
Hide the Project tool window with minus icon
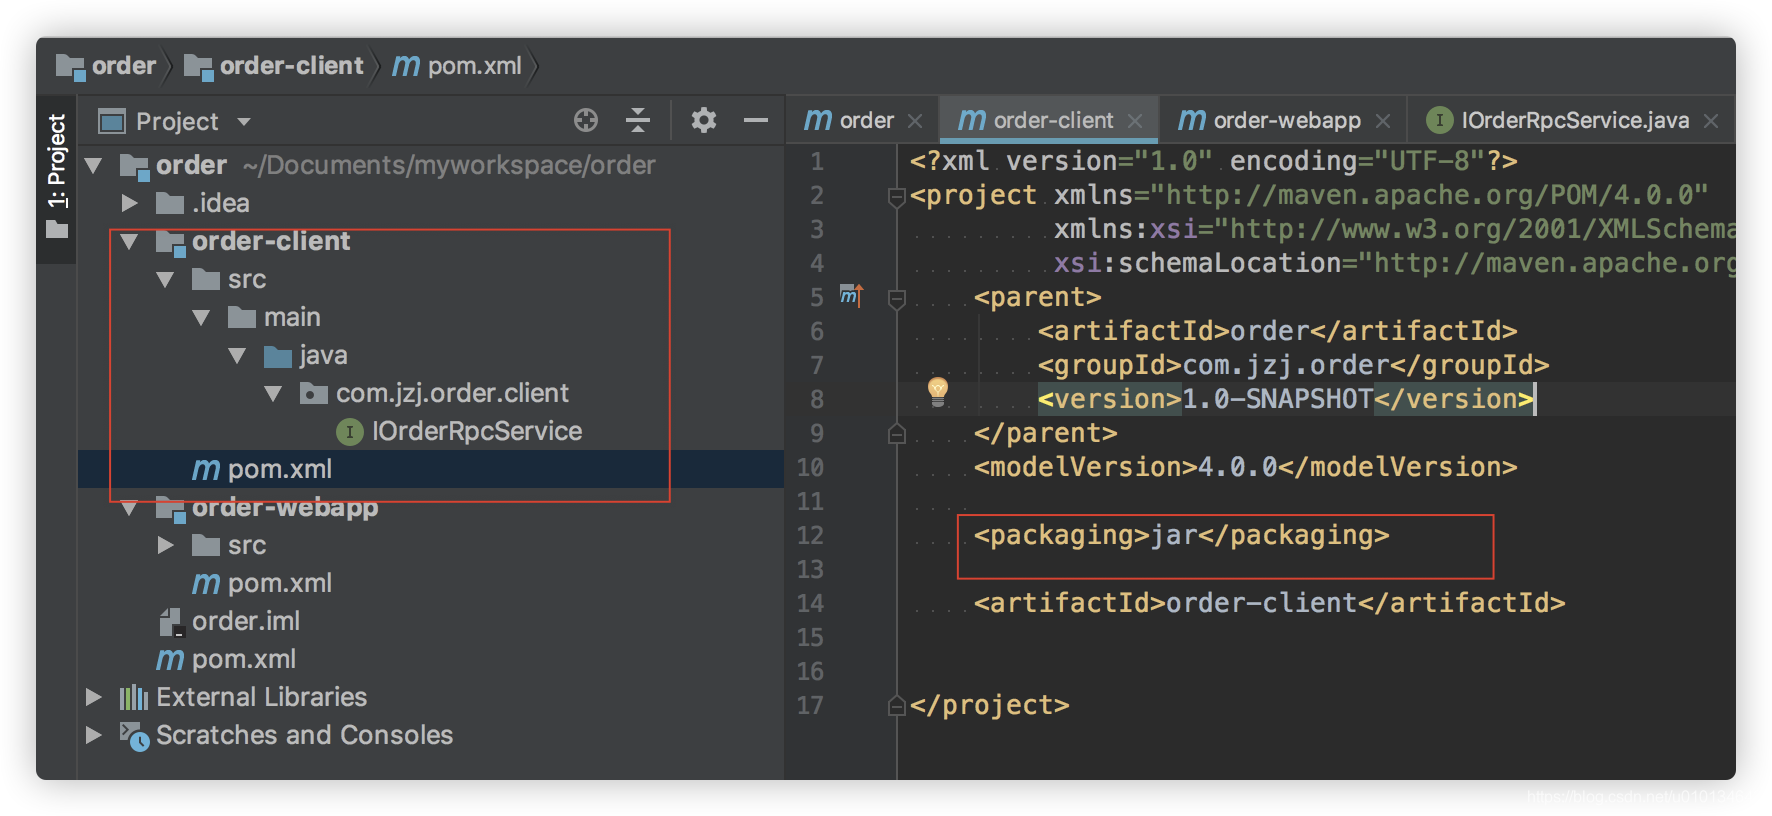pyautogui.click(x=756, y=121)
